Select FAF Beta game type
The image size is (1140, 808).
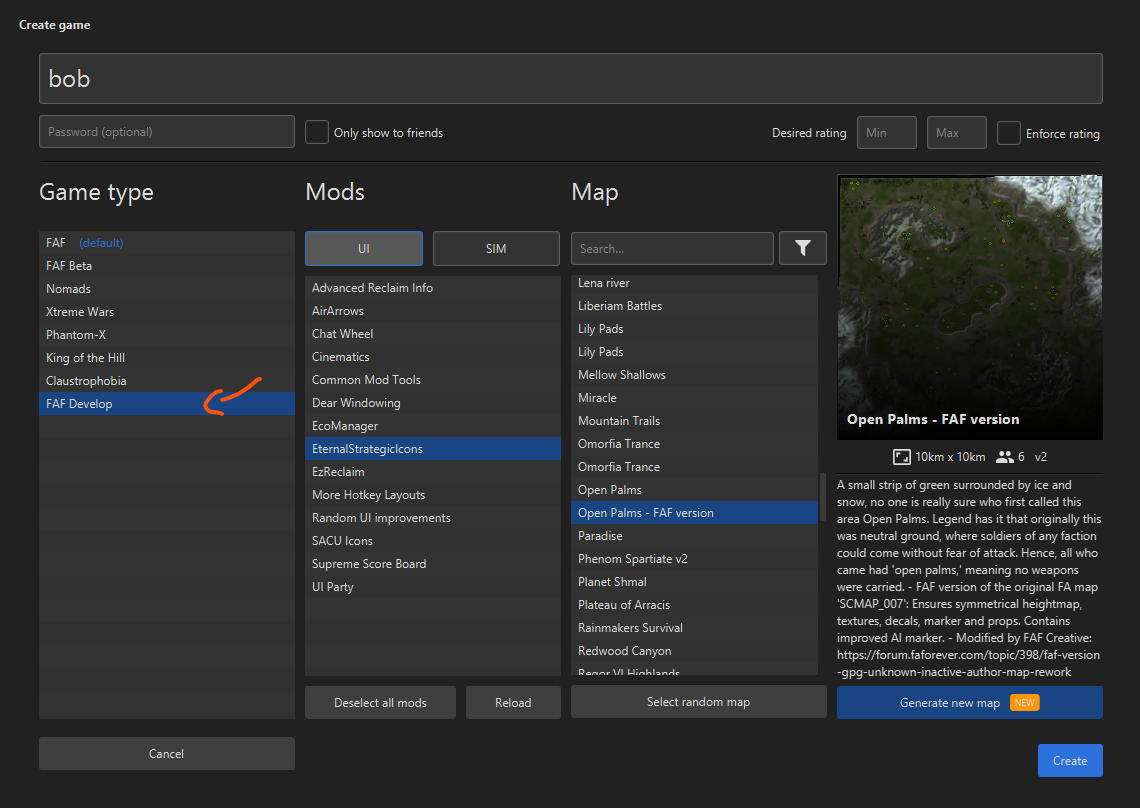(166, 266)
